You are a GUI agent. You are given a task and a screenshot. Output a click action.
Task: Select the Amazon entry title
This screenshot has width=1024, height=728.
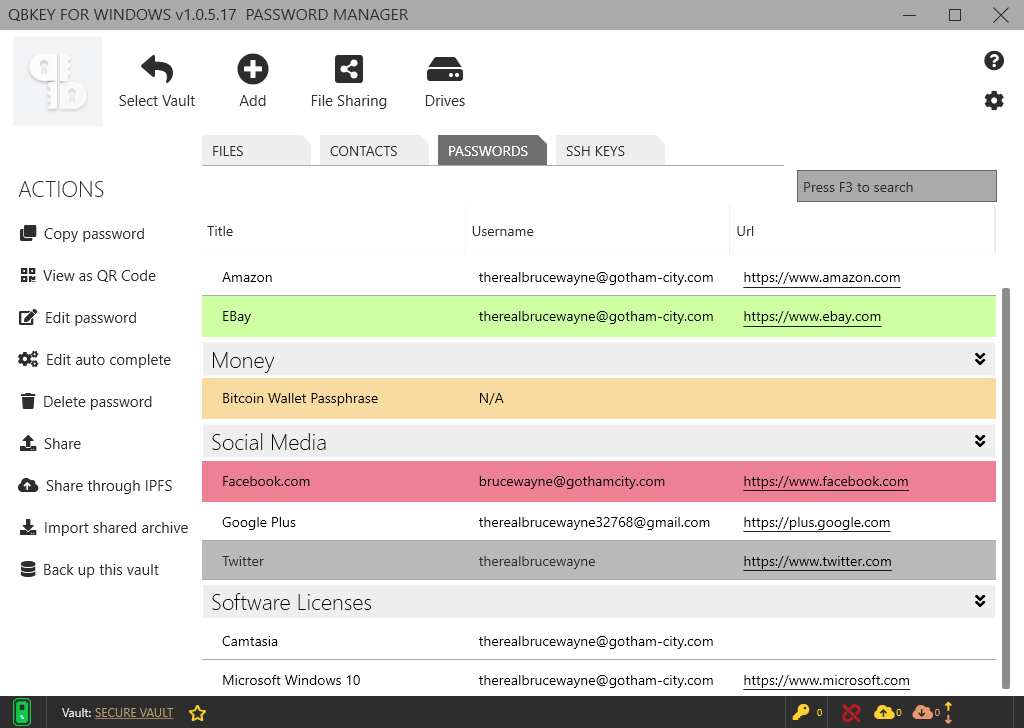(x=247, y=277)
